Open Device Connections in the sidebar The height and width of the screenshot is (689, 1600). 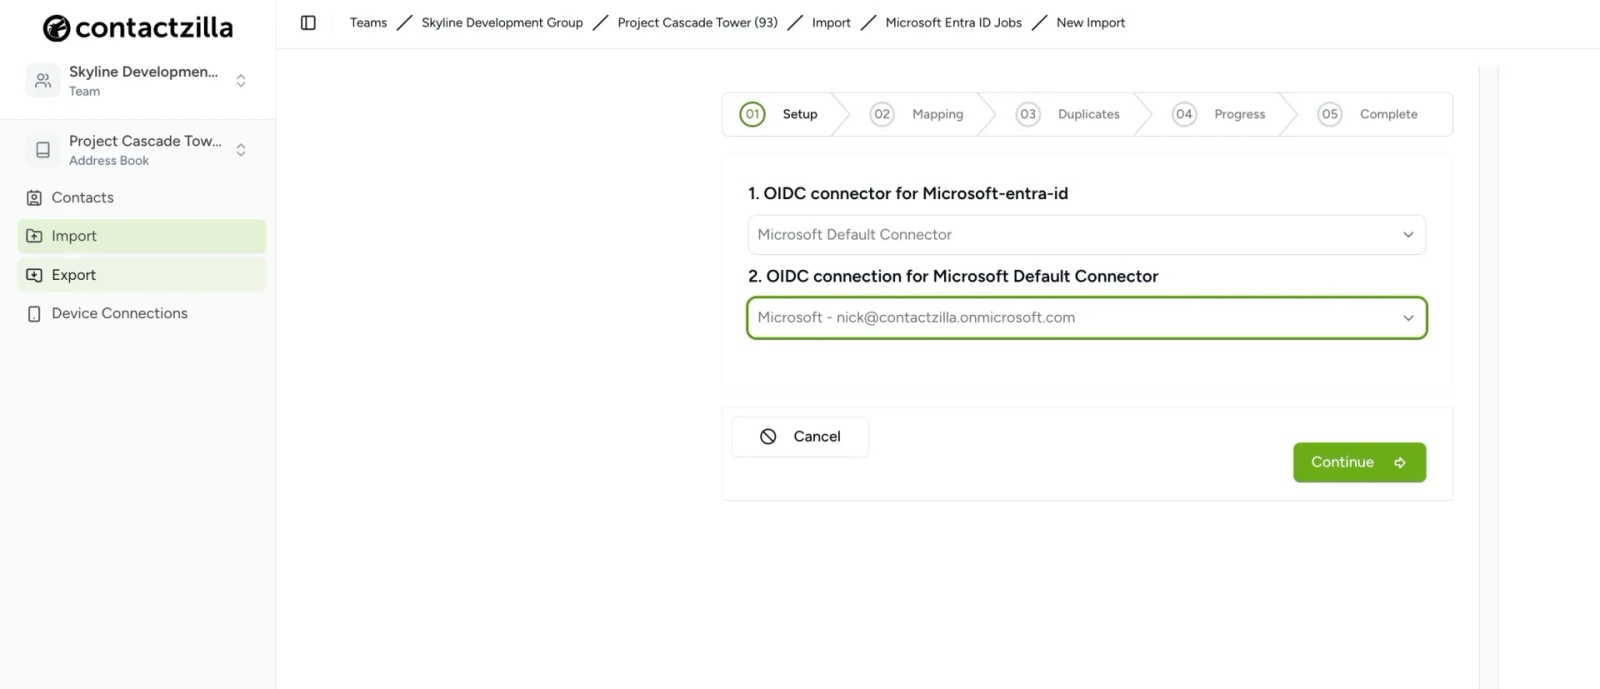pyautogui.click(x=142, y=314)
